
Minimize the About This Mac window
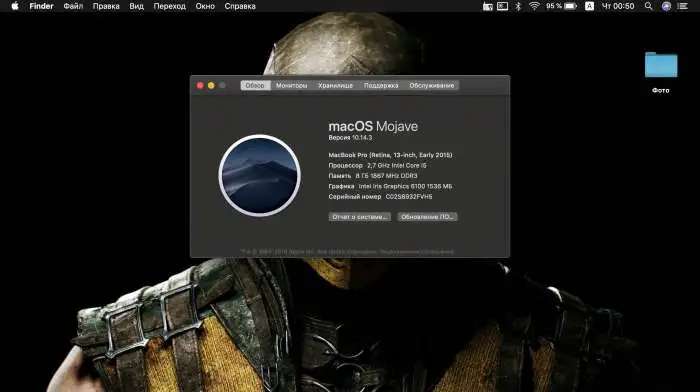pos(211,85)
